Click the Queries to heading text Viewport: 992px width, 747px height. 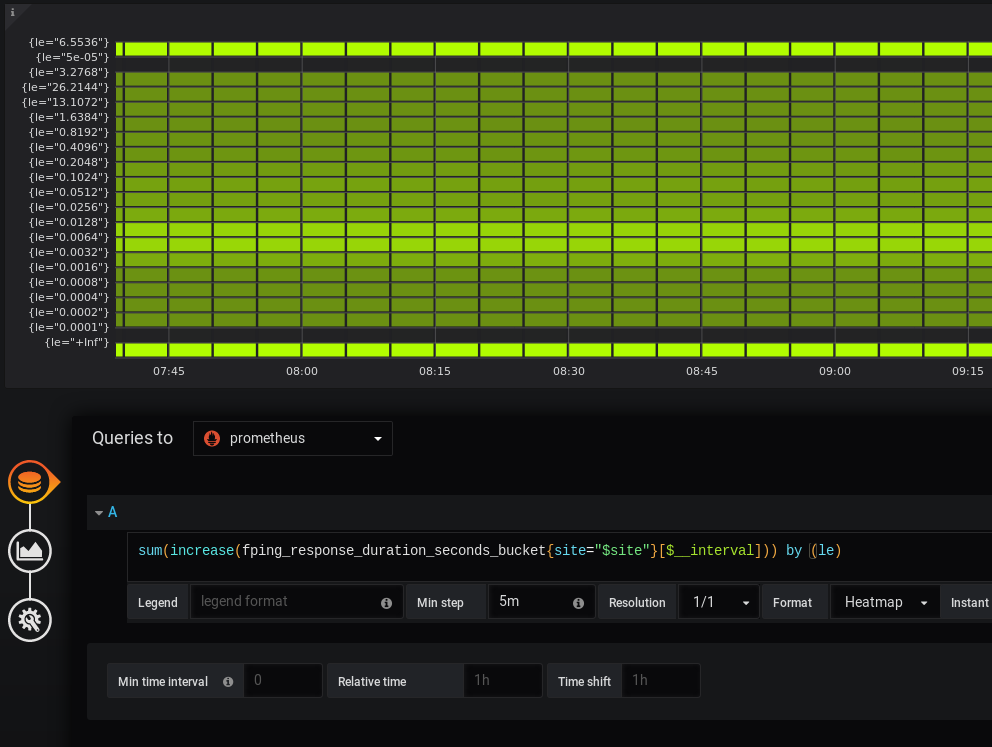132,438
